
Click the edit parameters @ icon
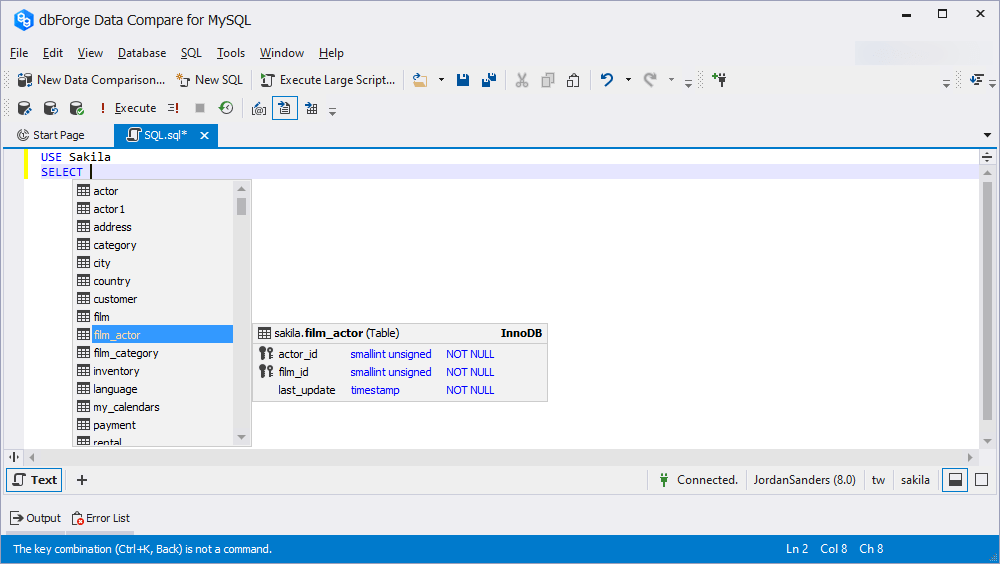pos(258,108)
